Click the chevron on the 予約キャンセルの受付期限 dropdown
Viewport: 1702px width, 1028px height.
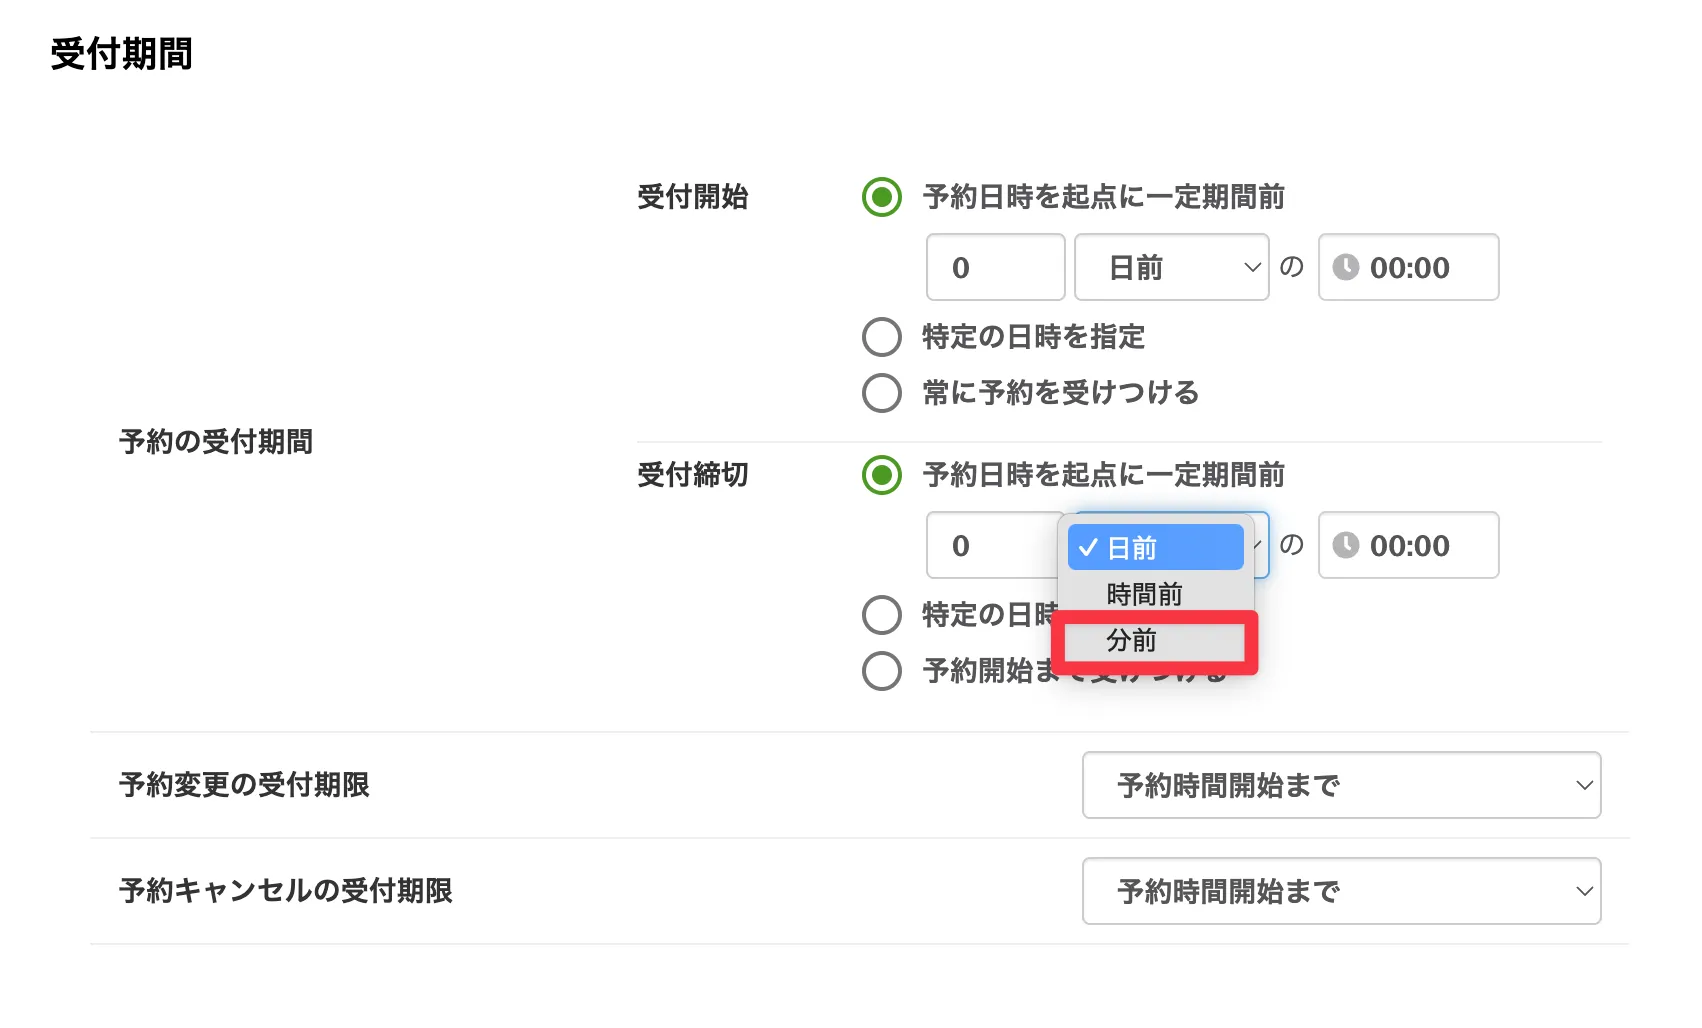[x=1584, y=891]
